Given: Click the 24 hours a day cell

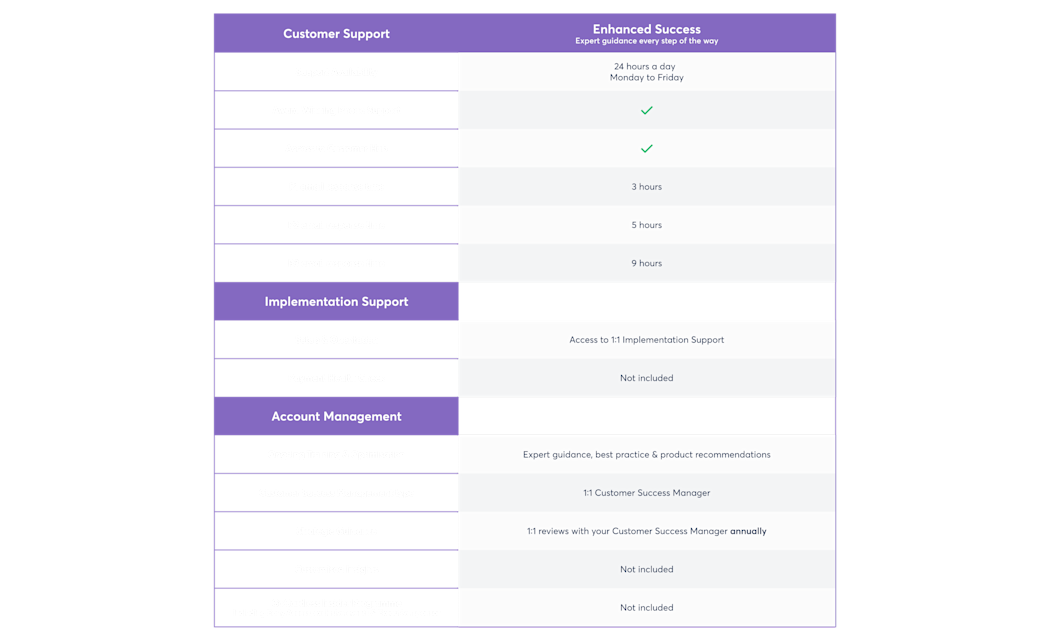Looking at the screenshot, I should (646, 72).
